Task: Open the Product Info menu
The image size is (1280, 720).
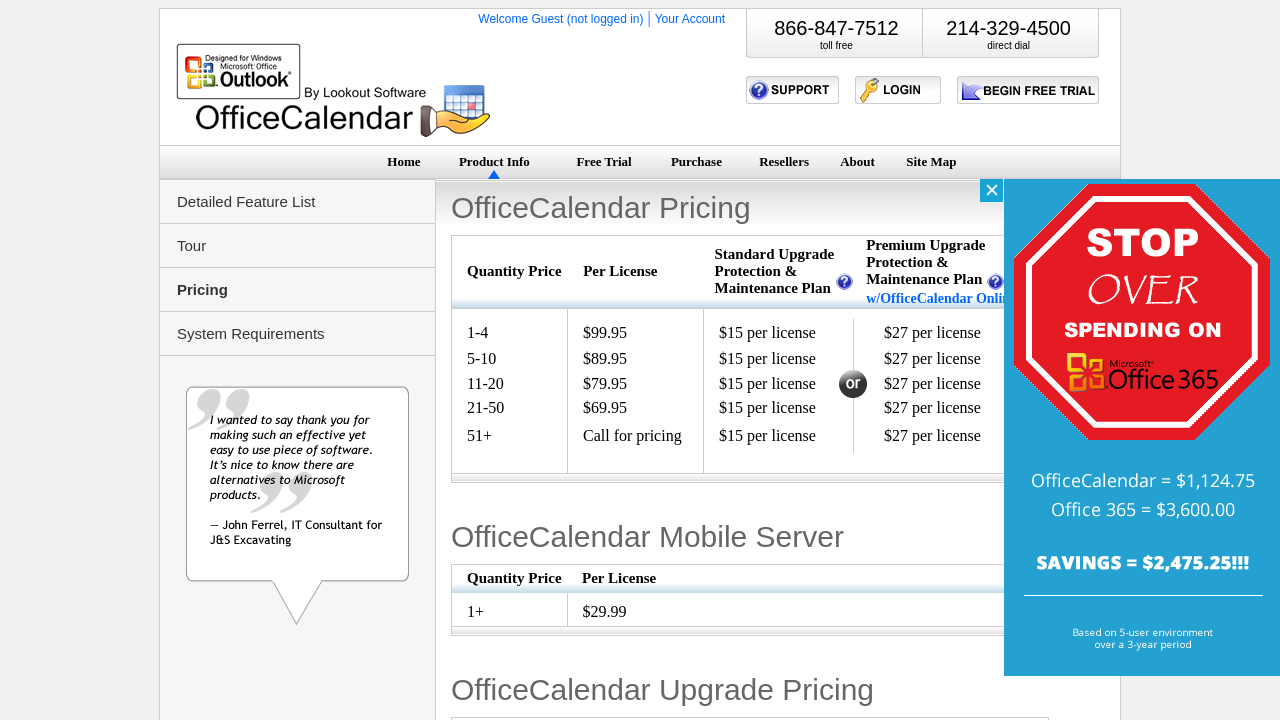Action: [x=494, y=162]
